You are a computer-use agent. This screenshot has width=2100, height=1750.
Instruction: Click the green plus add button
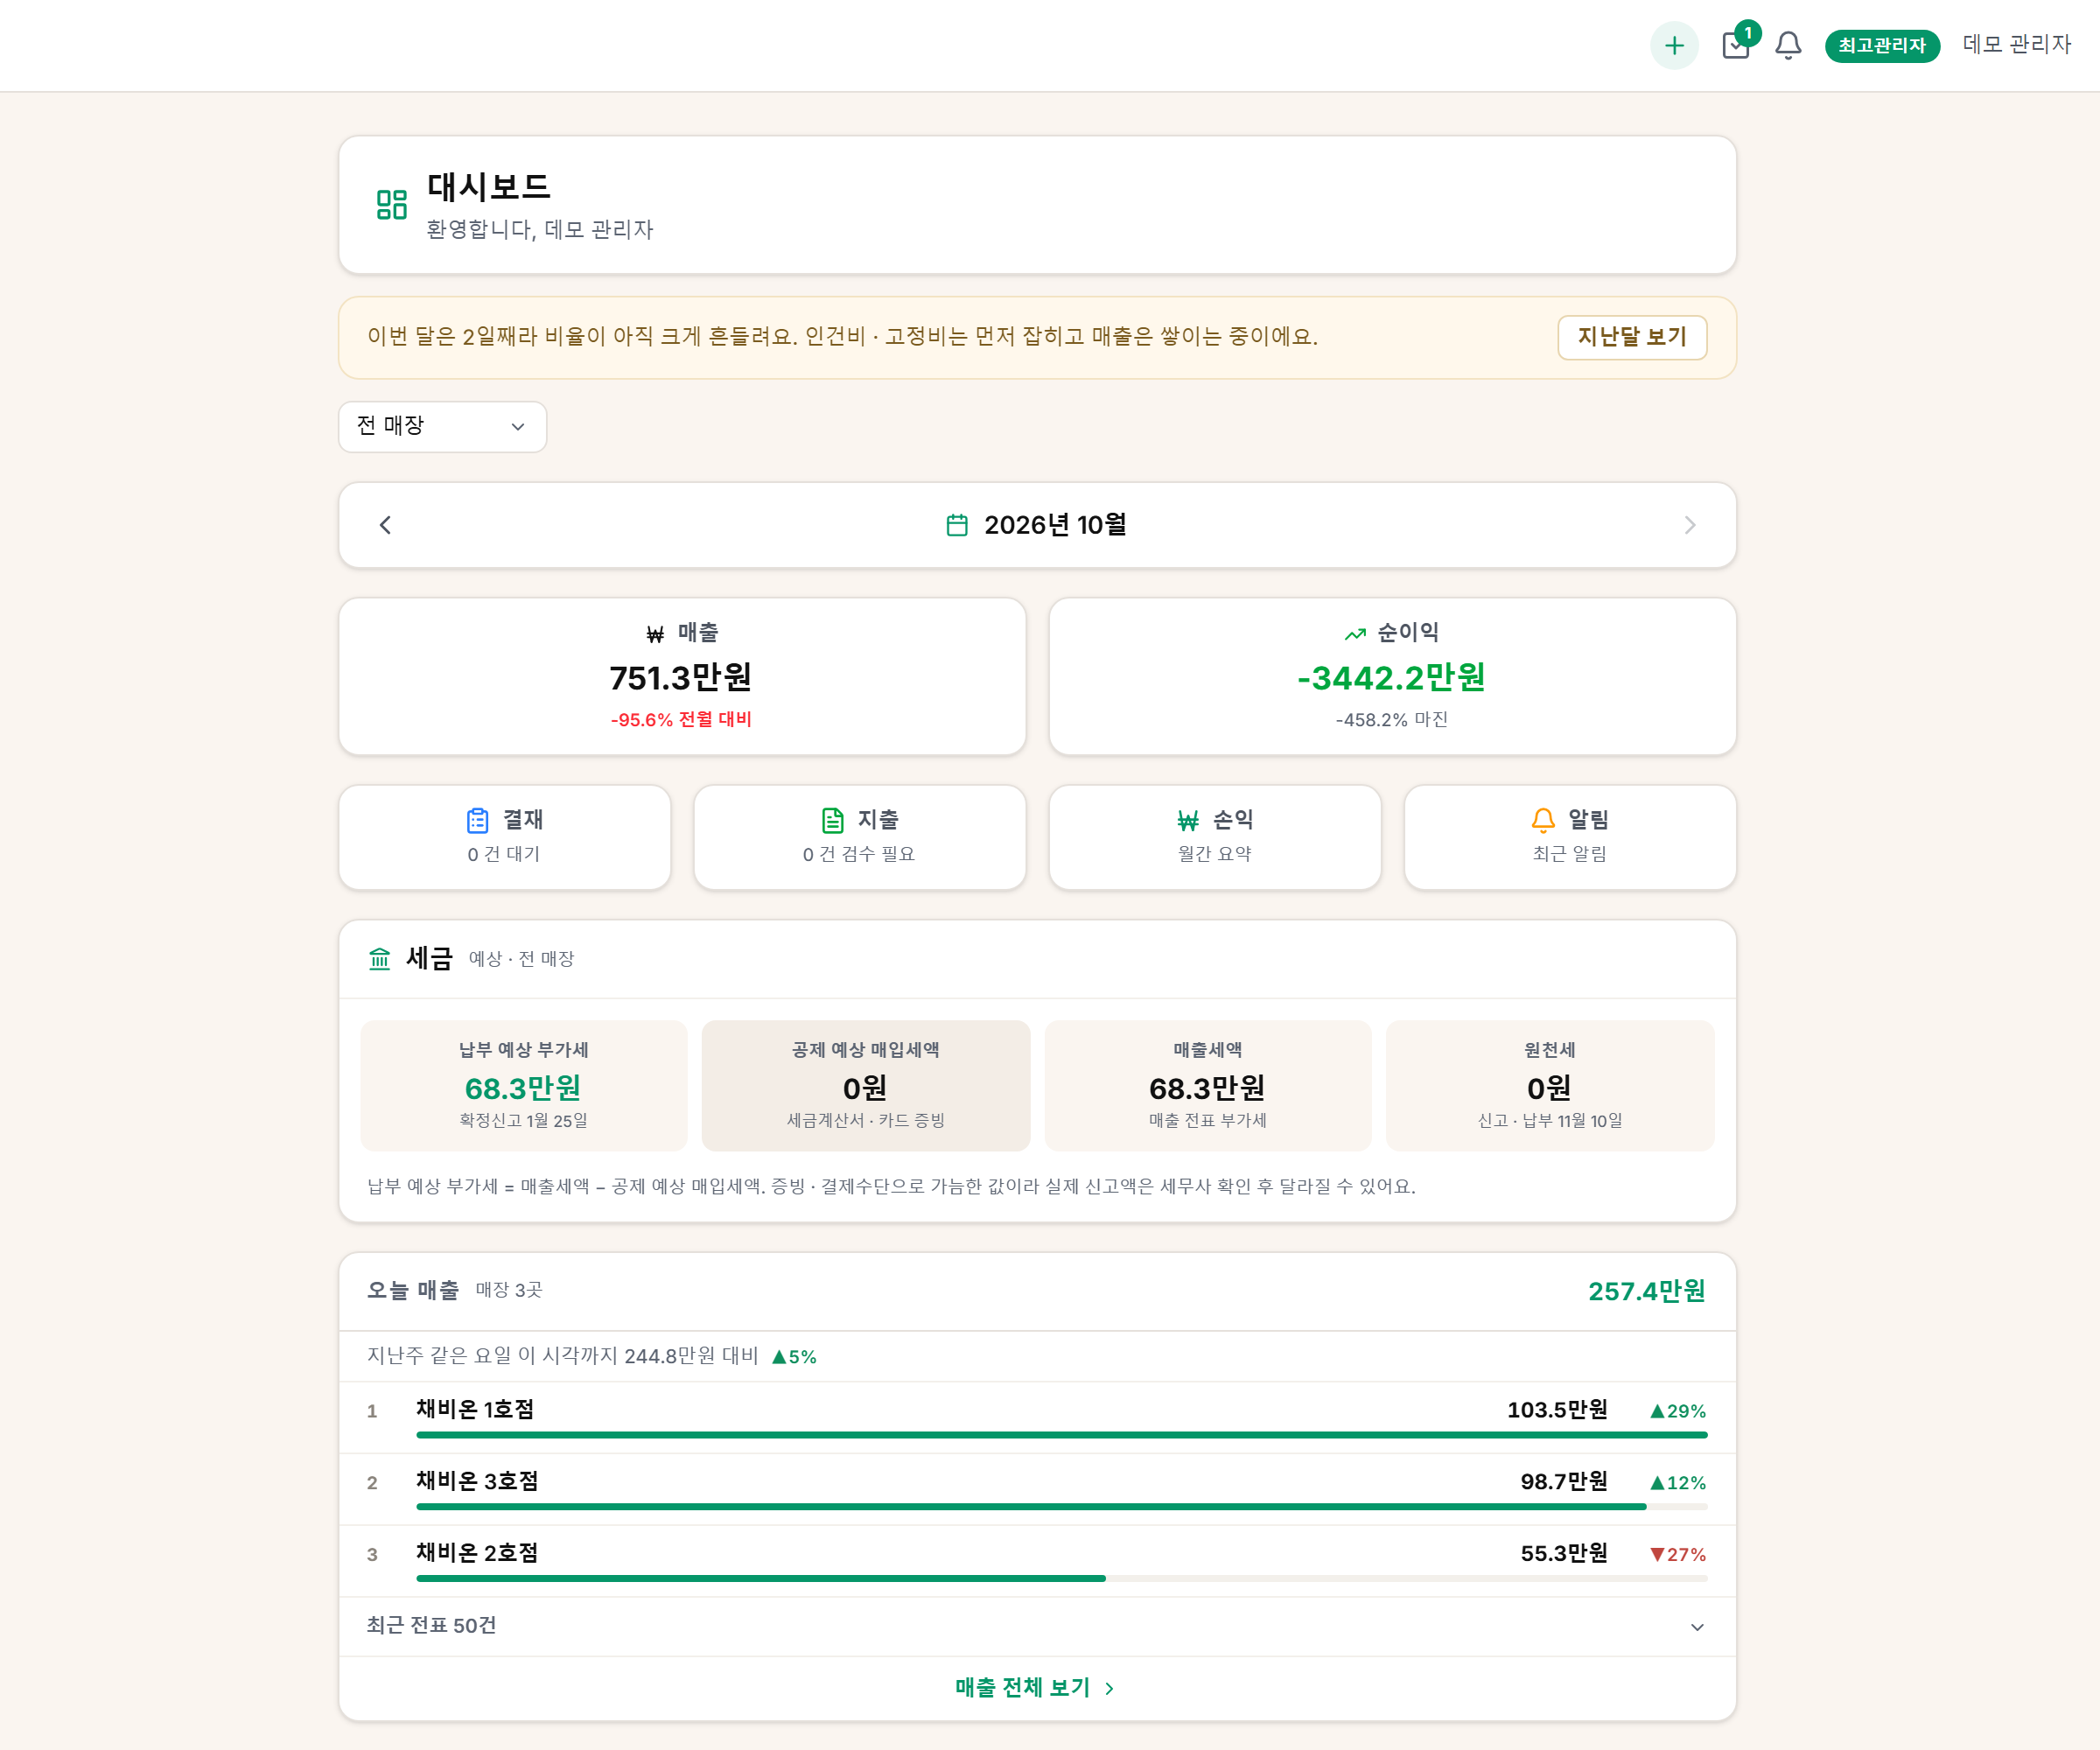click(1674, 45)
